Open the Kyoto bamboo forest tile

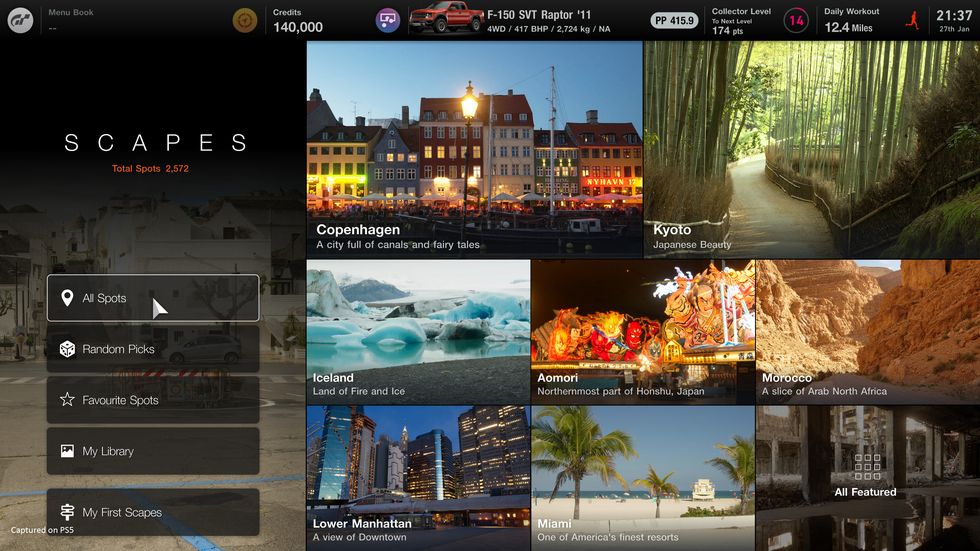click(x=811, y=149)
